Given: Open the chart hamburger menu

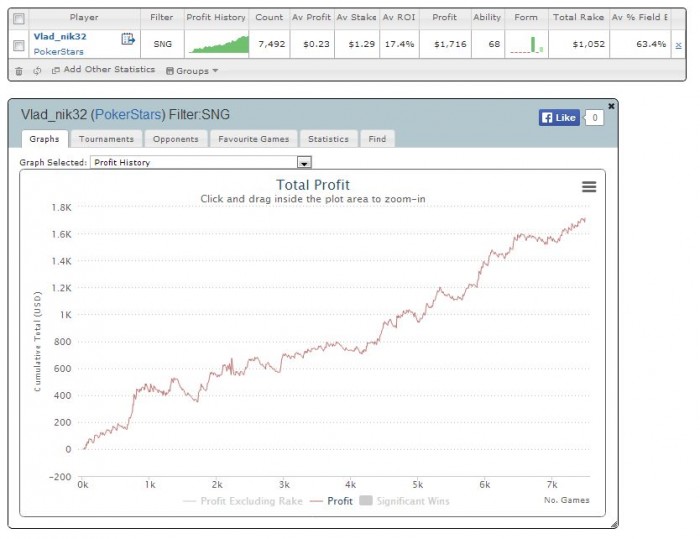Looking at the screenshot, I should [589, 187].
